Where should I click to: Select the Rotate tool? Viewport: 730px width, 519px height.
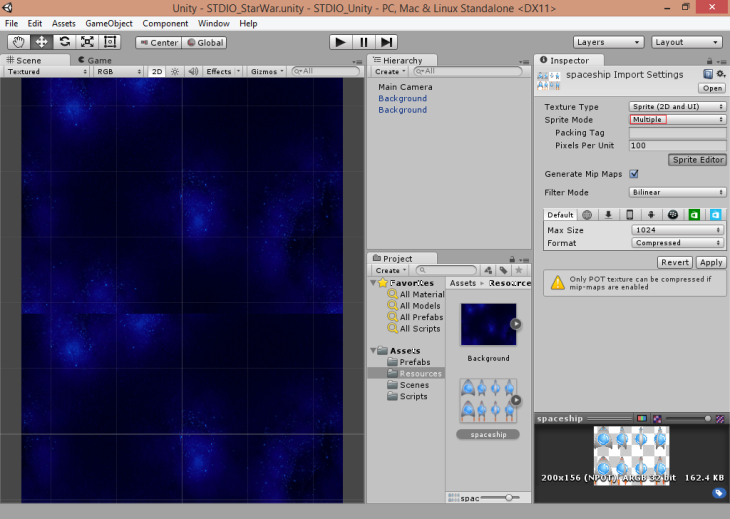tap(64, 42)
